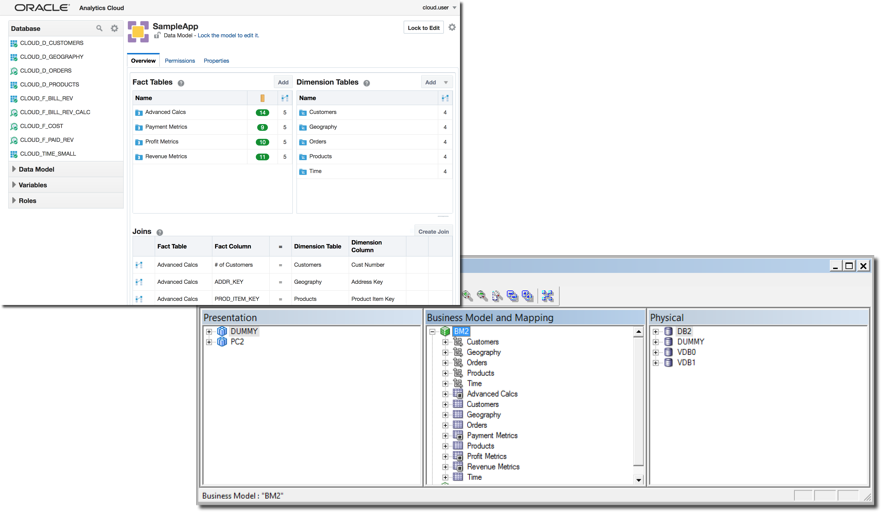Select CLOUD_D_ORDERS view icon in Database list

(x=14, y=71)
